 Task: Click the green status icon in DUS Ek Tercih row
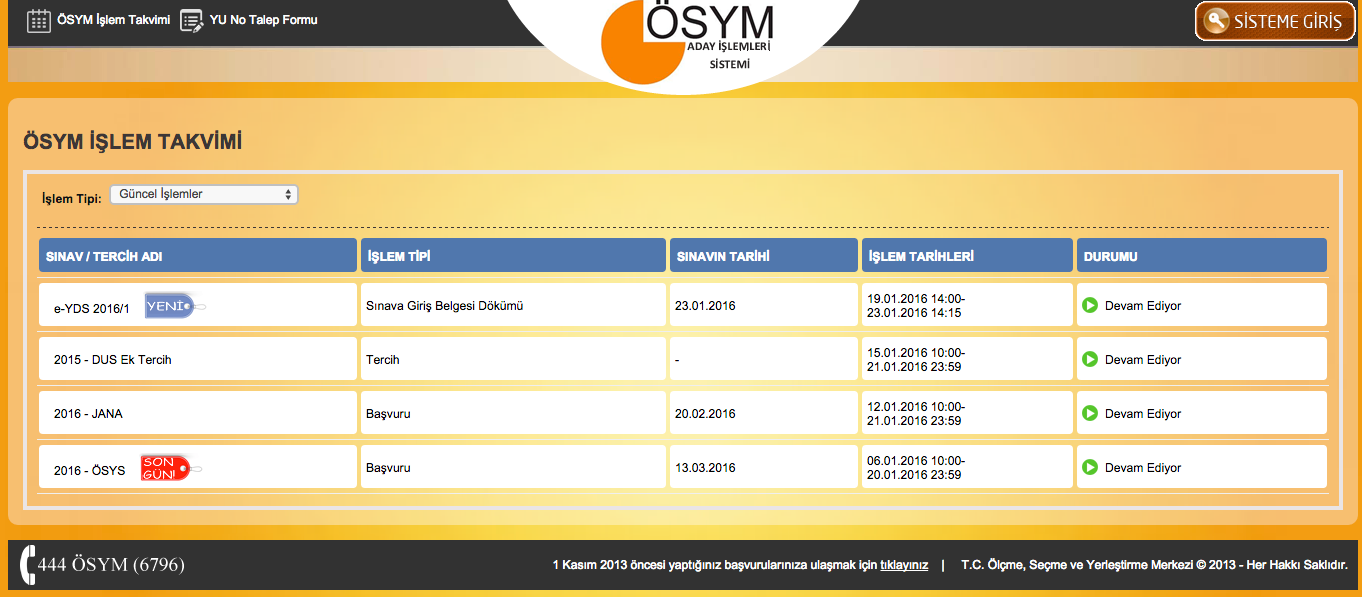pos(1090,359)
